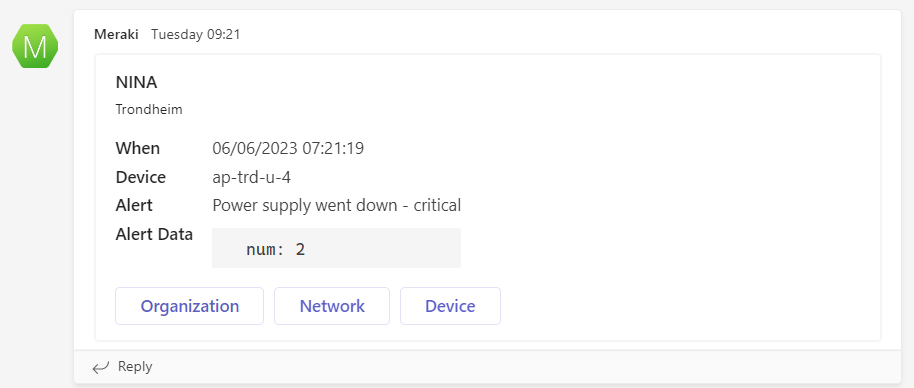Click Reply to respond to the message
The width and height of the screenshot is (914, 388).
pos(135,366)
